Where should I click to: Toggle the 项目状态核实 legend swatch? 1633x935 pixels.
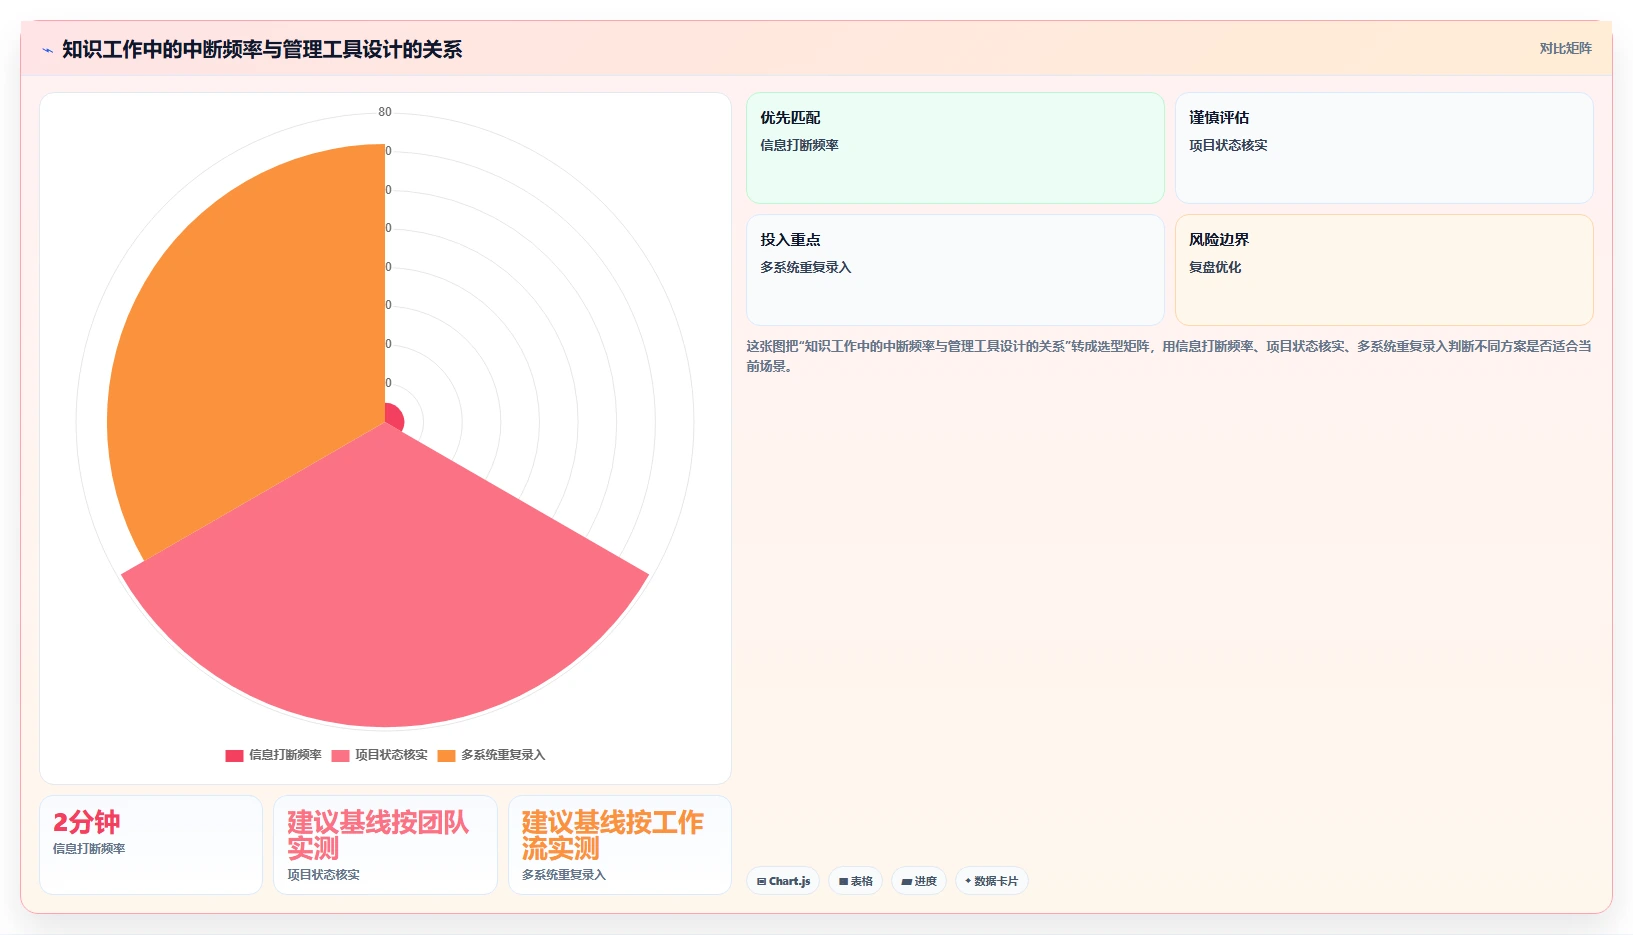click(341, 756)
